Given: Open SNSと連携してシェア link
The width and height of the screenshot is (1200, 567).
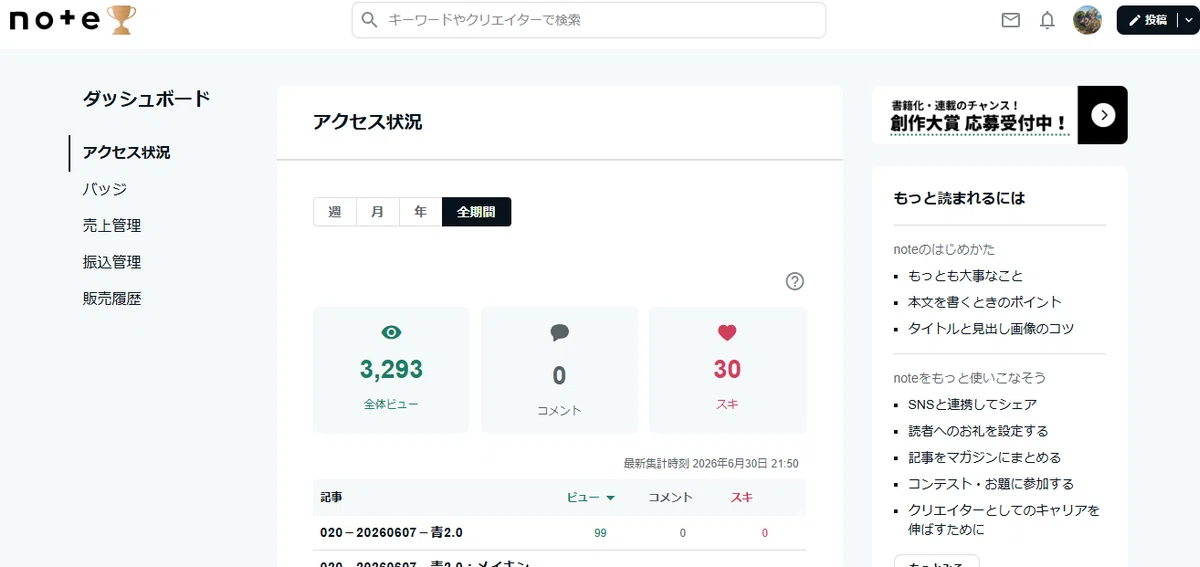Looking at the screenshot, I should click(972, 405).
